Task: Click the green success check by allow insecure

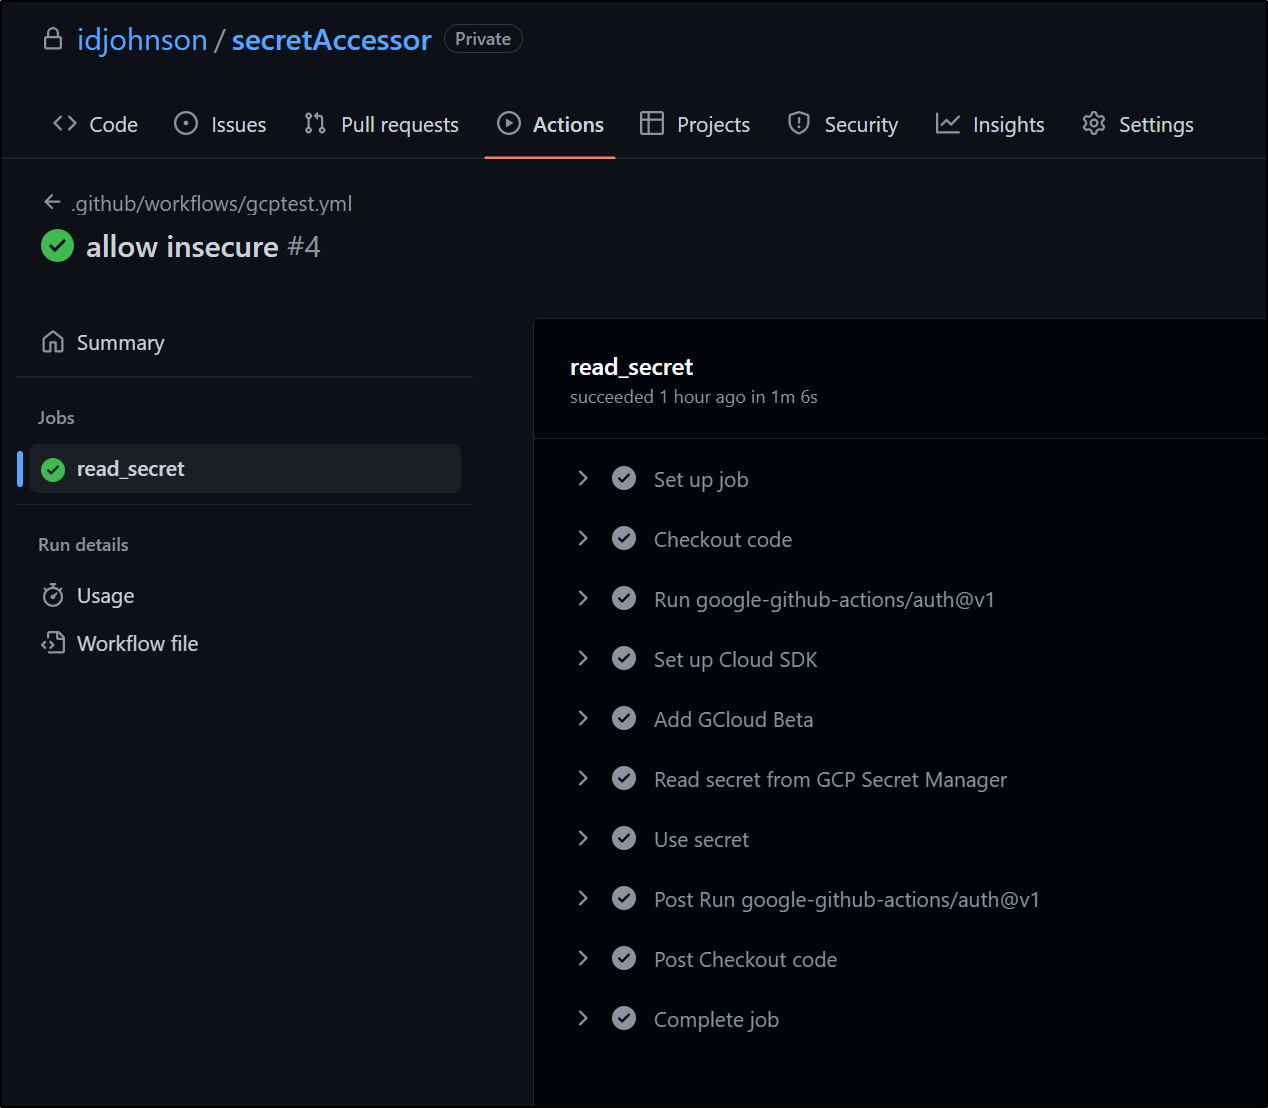Action: coord(57,246)
